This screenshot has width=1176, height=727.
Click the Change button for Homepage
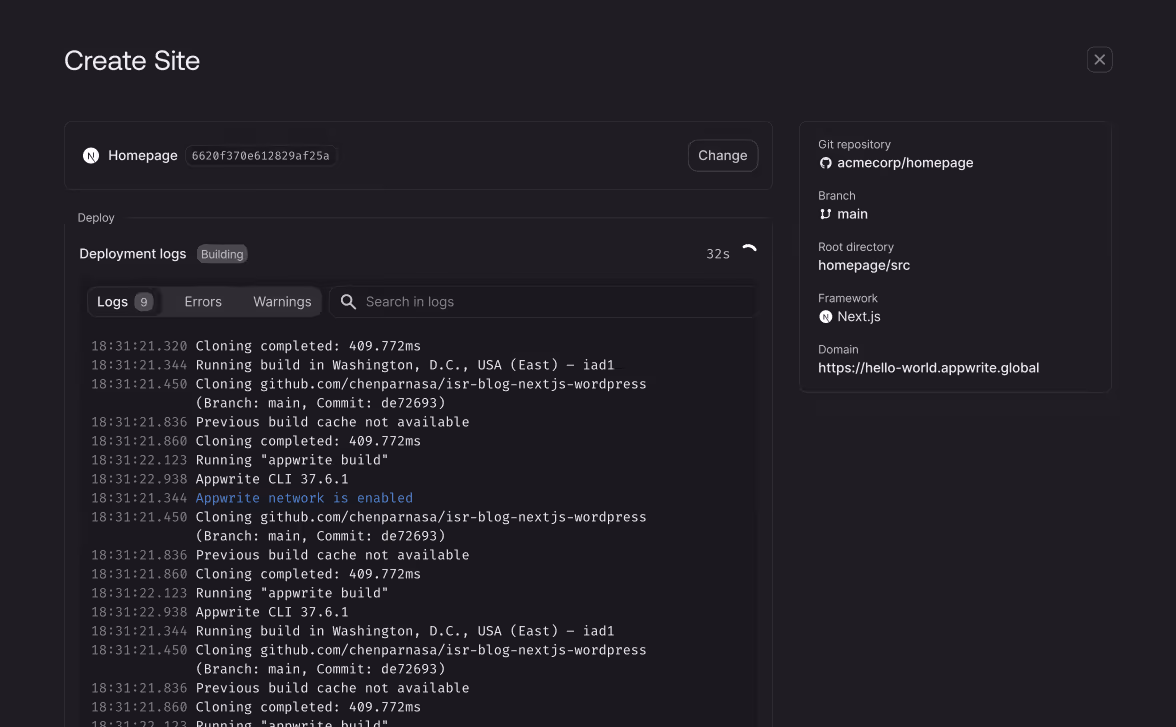[722, 155]
